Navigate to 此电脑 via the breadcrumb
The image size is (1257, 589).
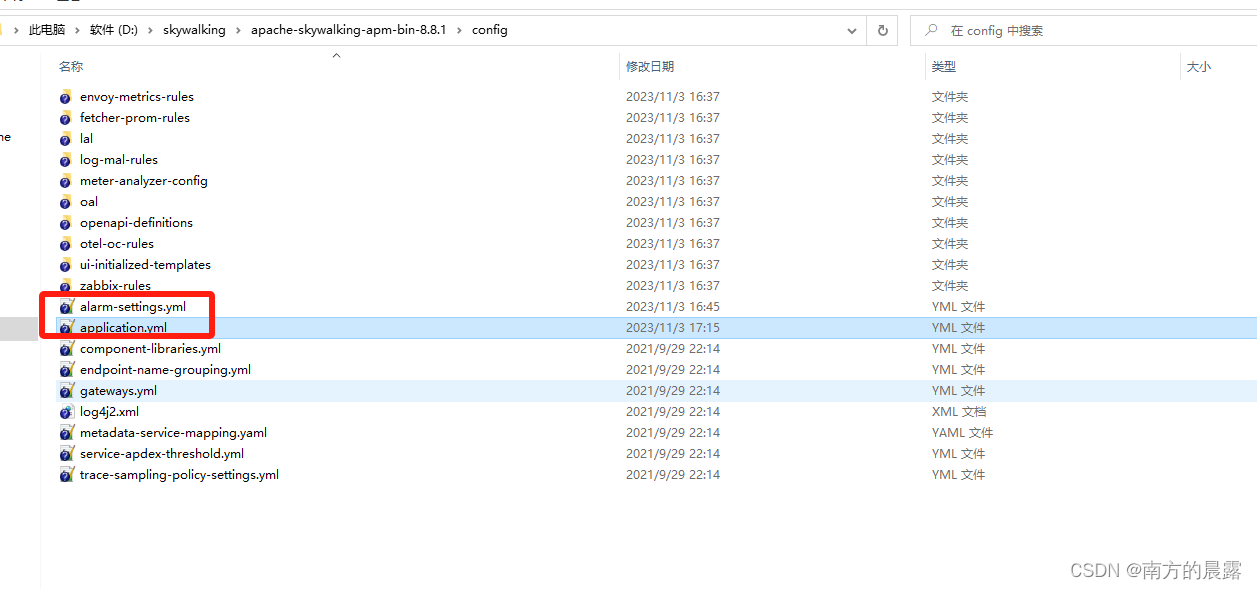click(x=46, y=30)
